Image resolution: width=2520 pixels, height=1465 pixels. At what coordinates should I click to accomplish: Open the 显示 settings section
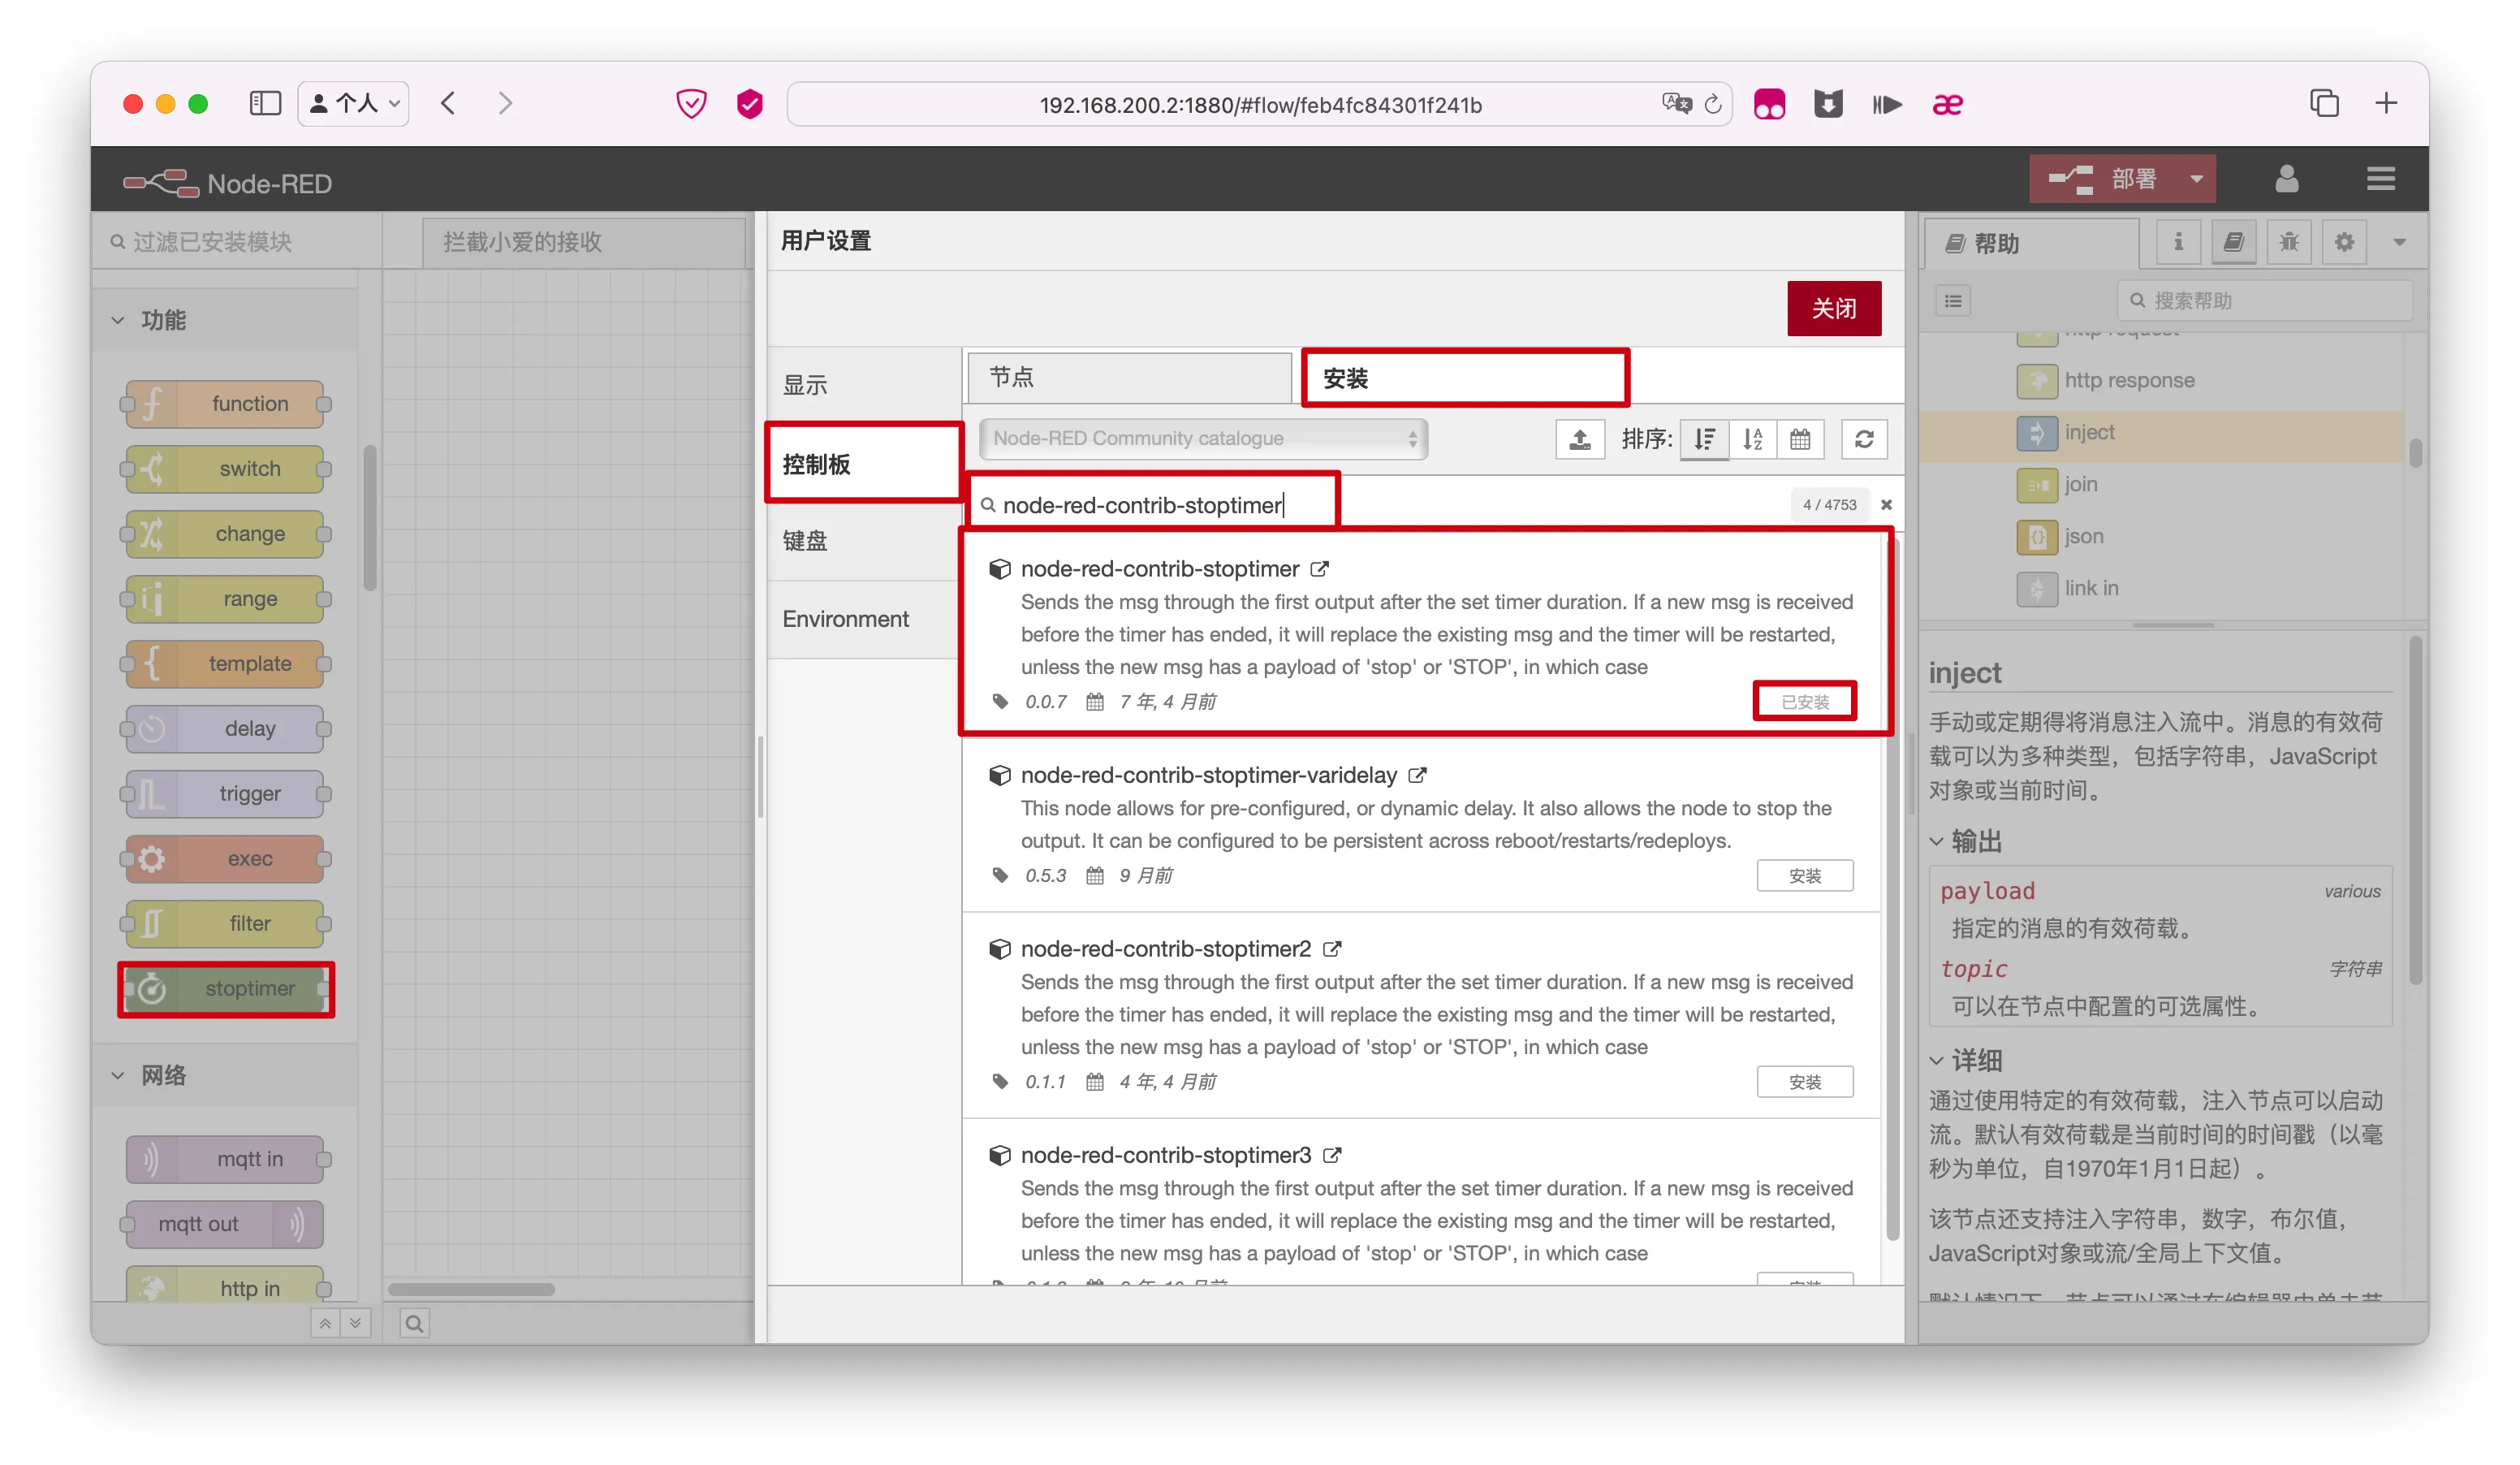pos(863,385)
